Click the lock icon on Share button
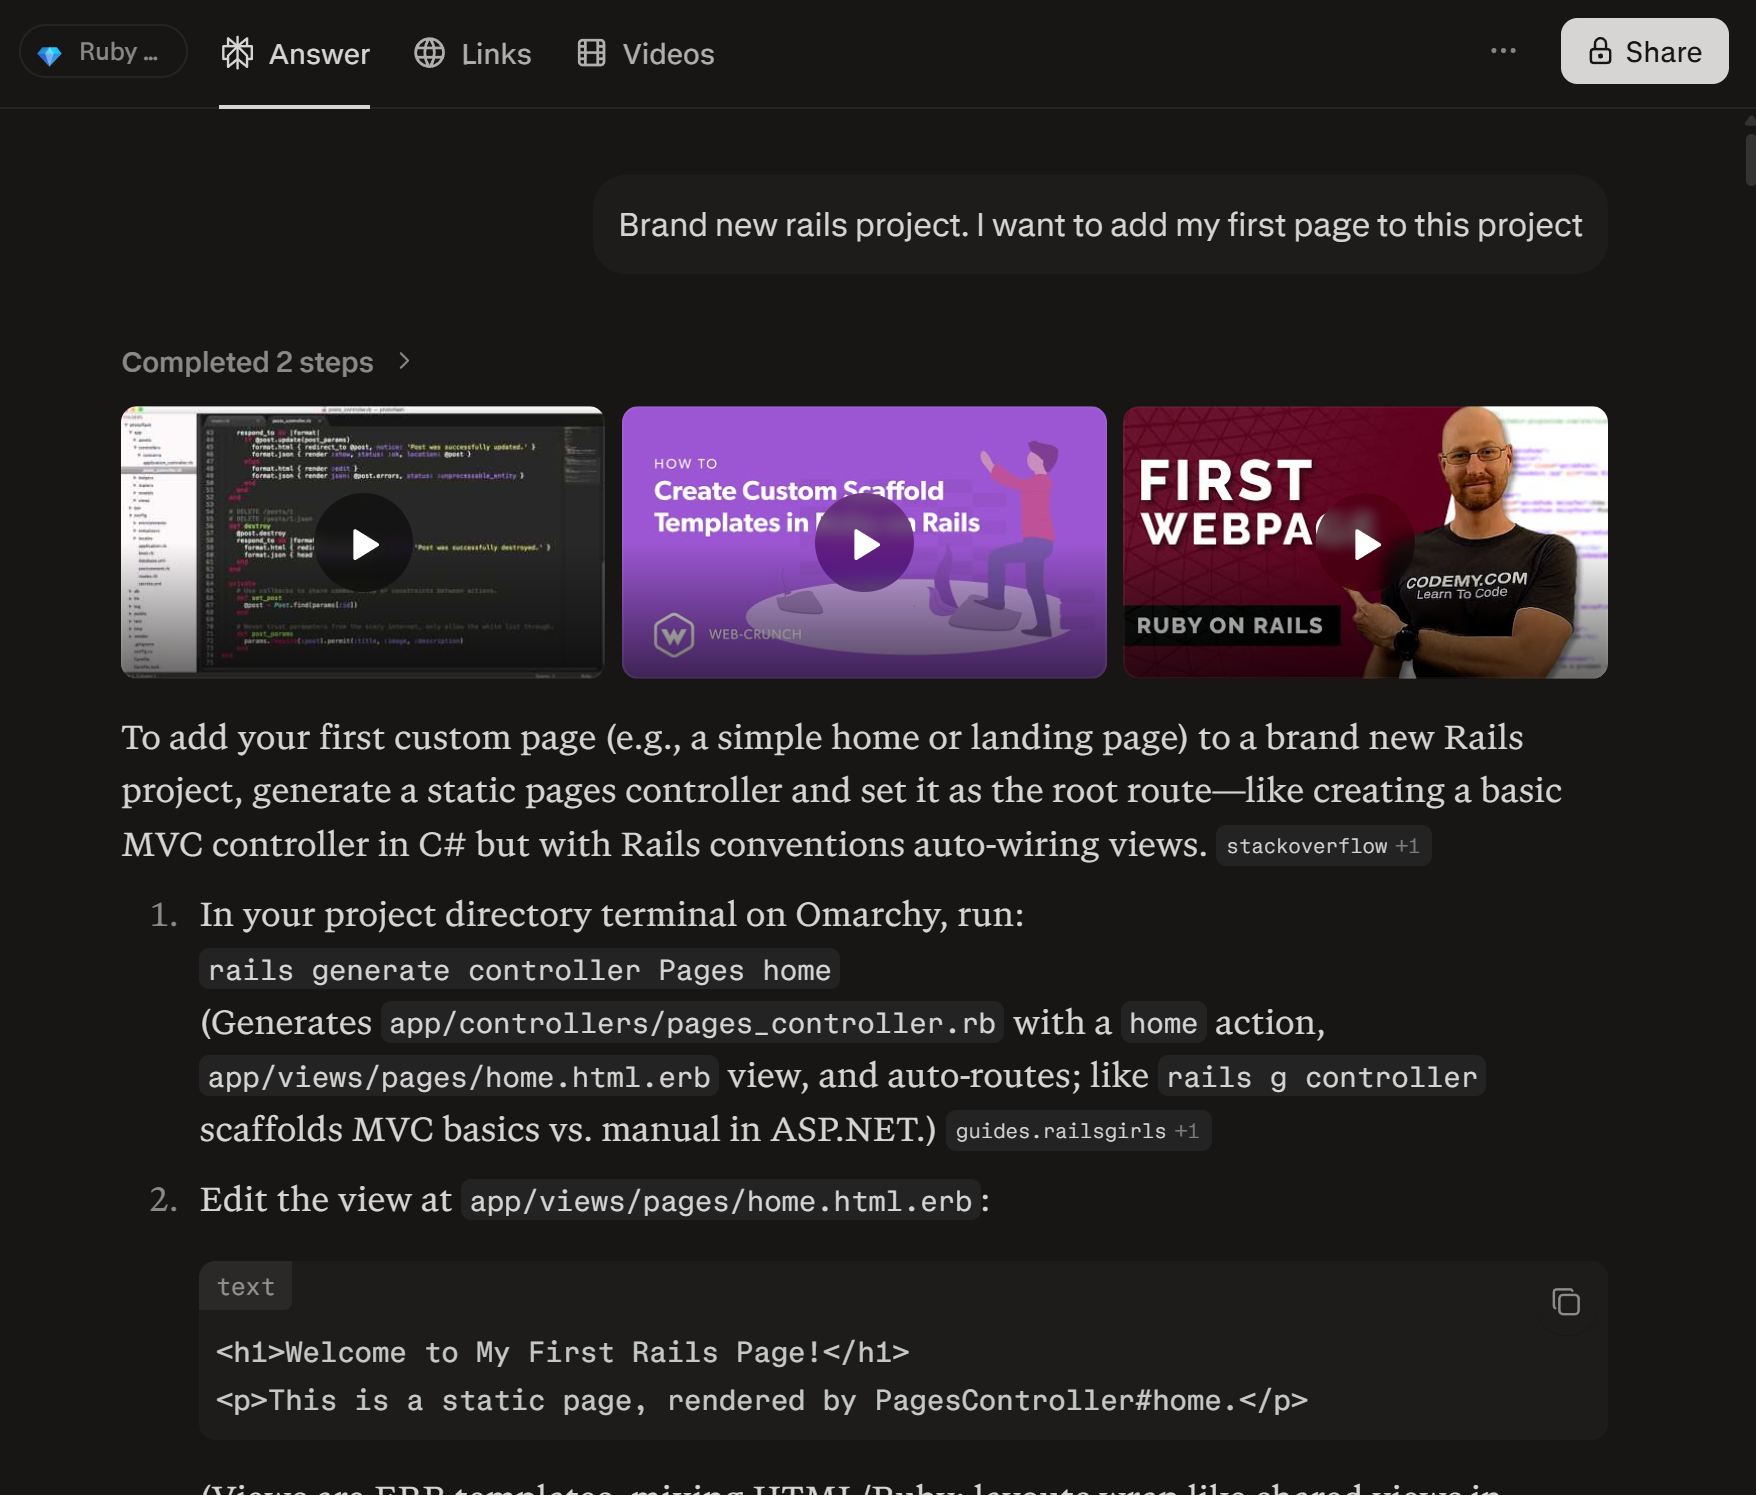 (1600, 52)
